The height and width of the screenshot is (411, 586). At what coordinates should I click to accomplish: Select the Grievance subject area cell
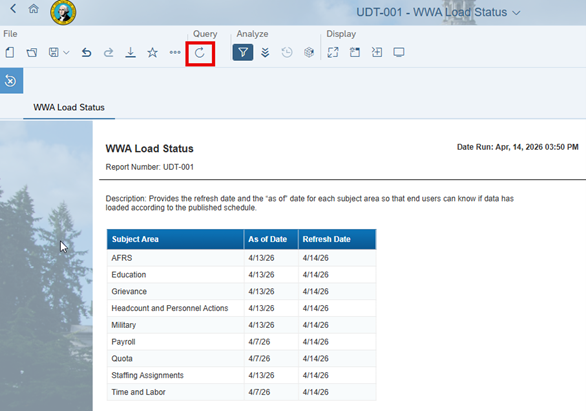pyautogui.click(x=175, y=291)
